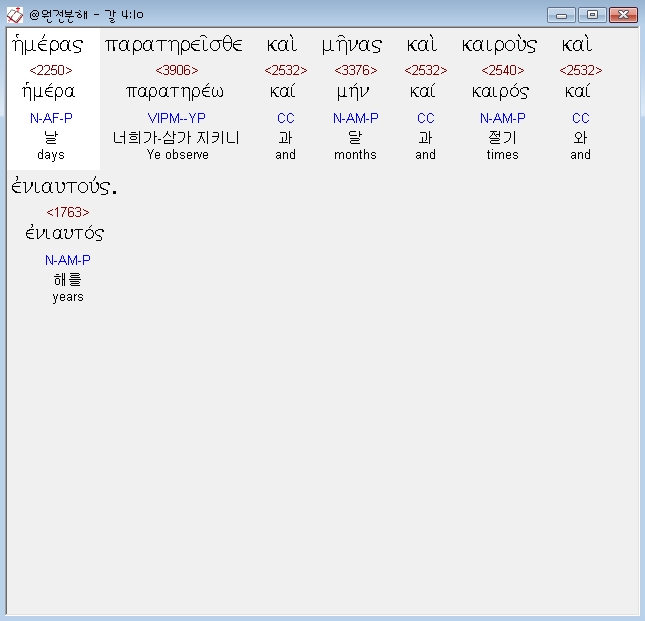Click the Korean gloss 너희가-삼가 지키니

(x=176, y=137)
